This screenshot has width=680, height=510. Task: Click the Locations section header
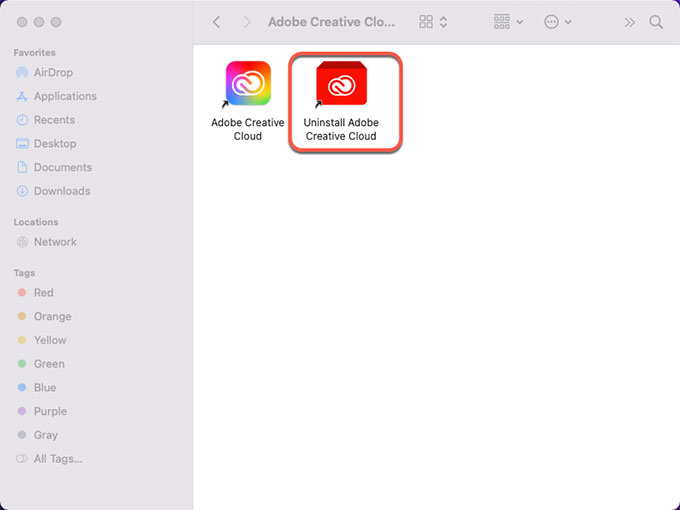36,222
